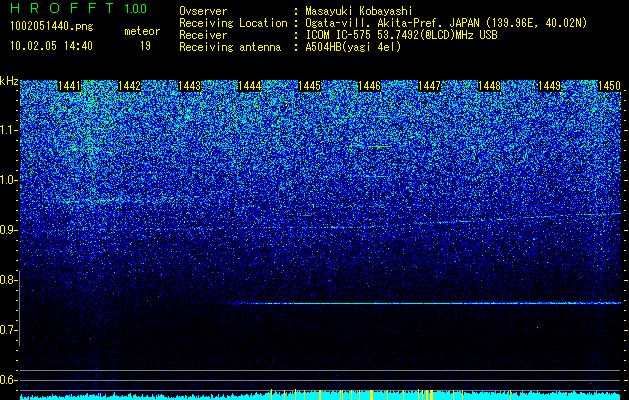Click the HROFFT title text
This screenshot has height=400, width=629.
coord(62,8)
